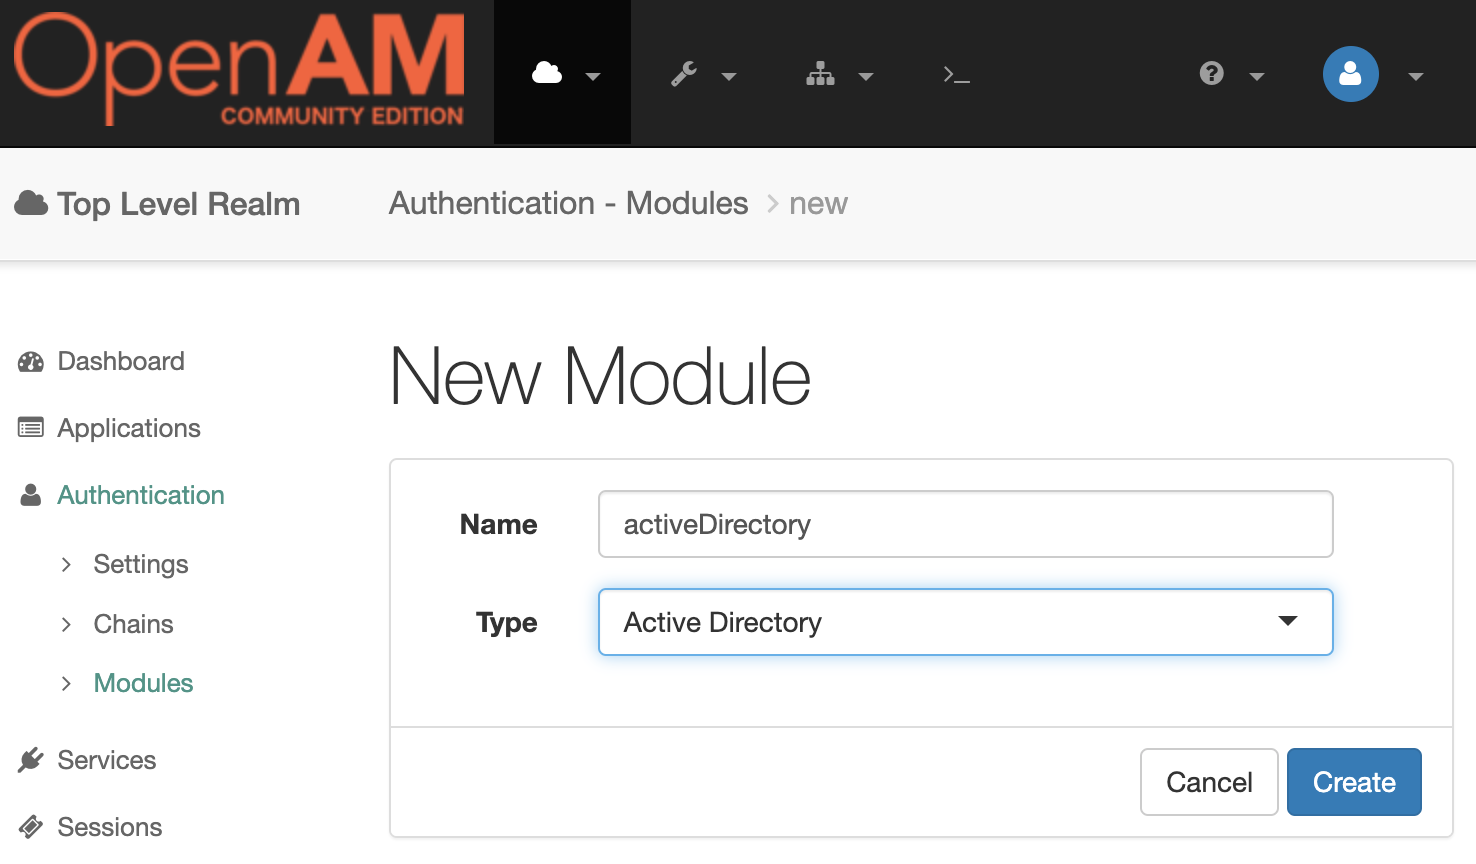Expand the Modules chevron in sidebar
Viewport: 1476px width, 864px height.
tap(66, 684)
